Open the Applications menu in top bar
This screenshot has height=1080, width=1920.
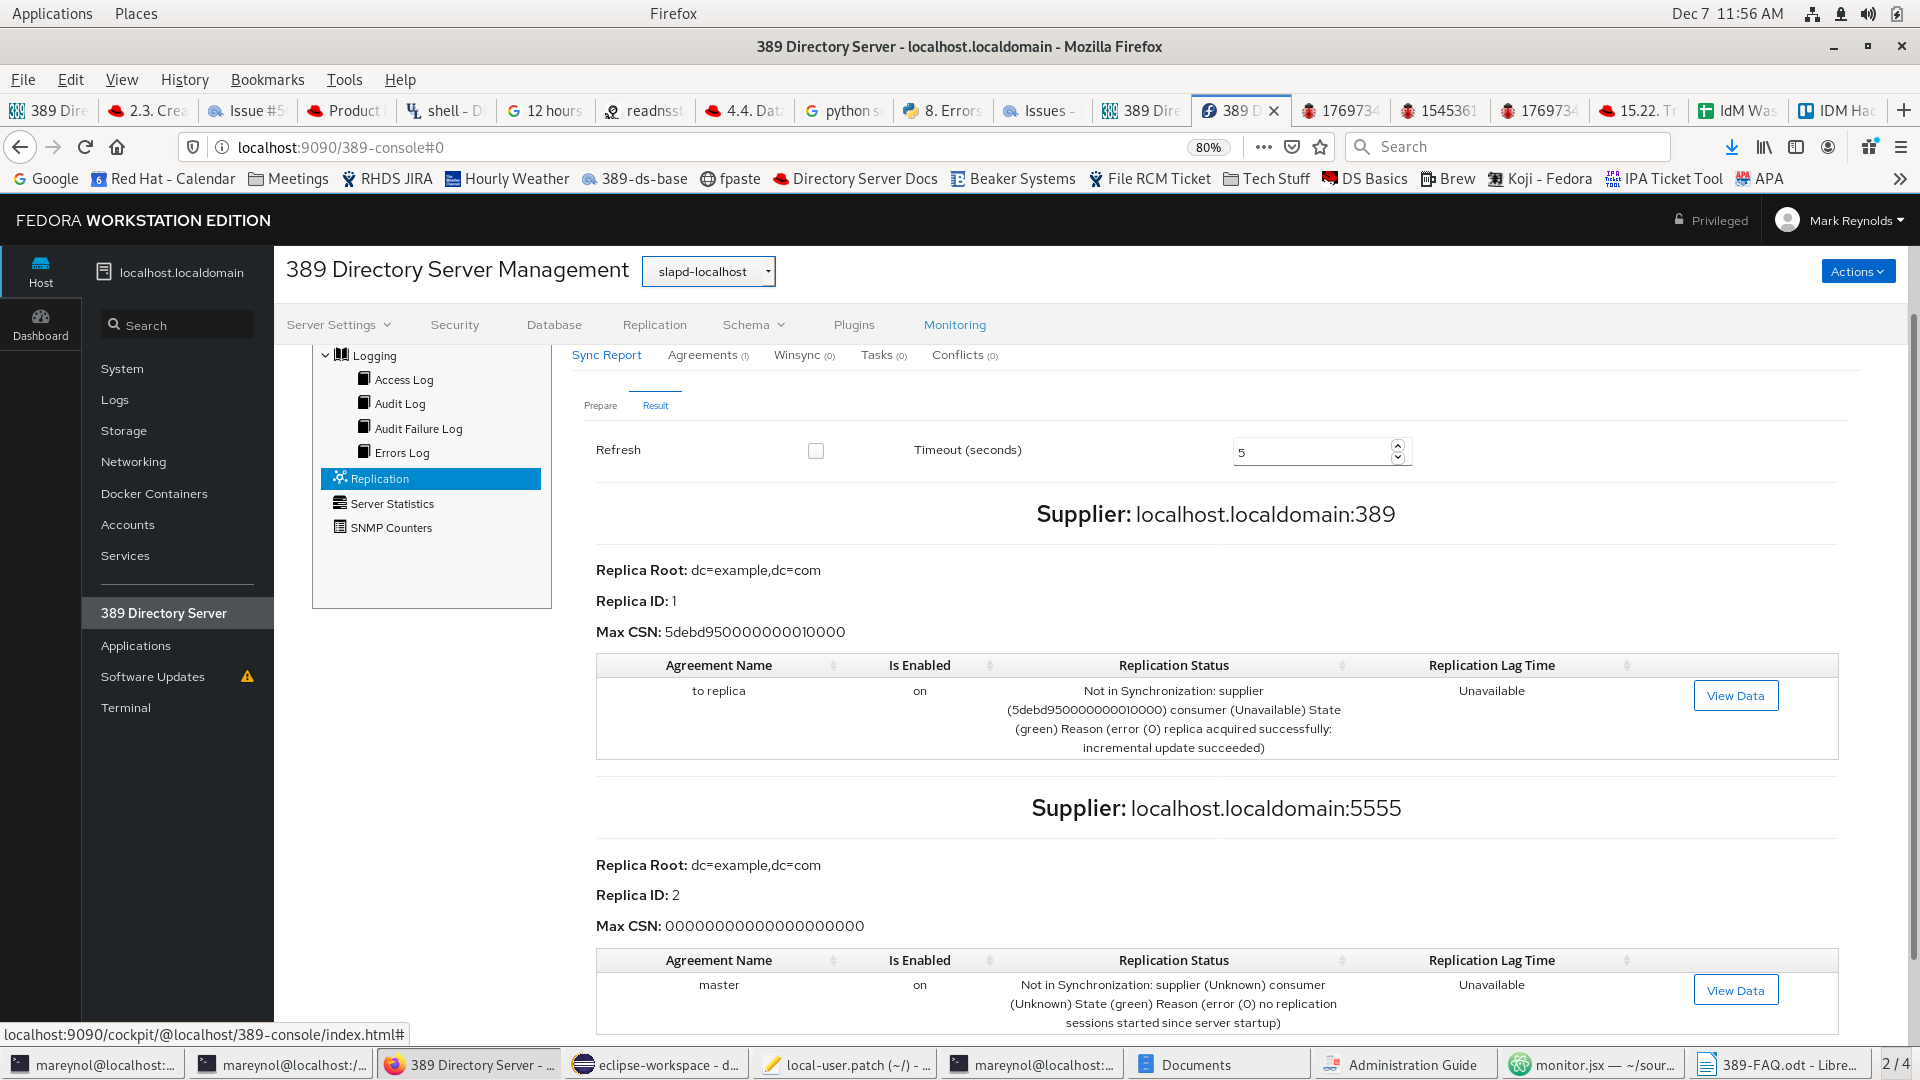coord(52,14)
